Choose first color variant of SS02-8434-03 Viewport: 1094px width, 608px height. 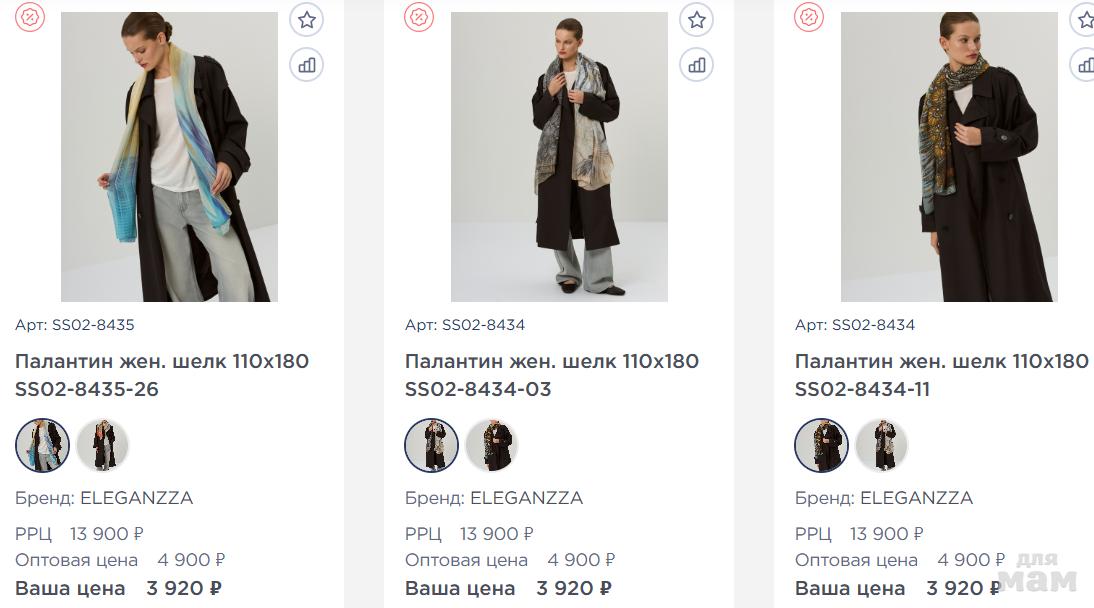[432, 445]
